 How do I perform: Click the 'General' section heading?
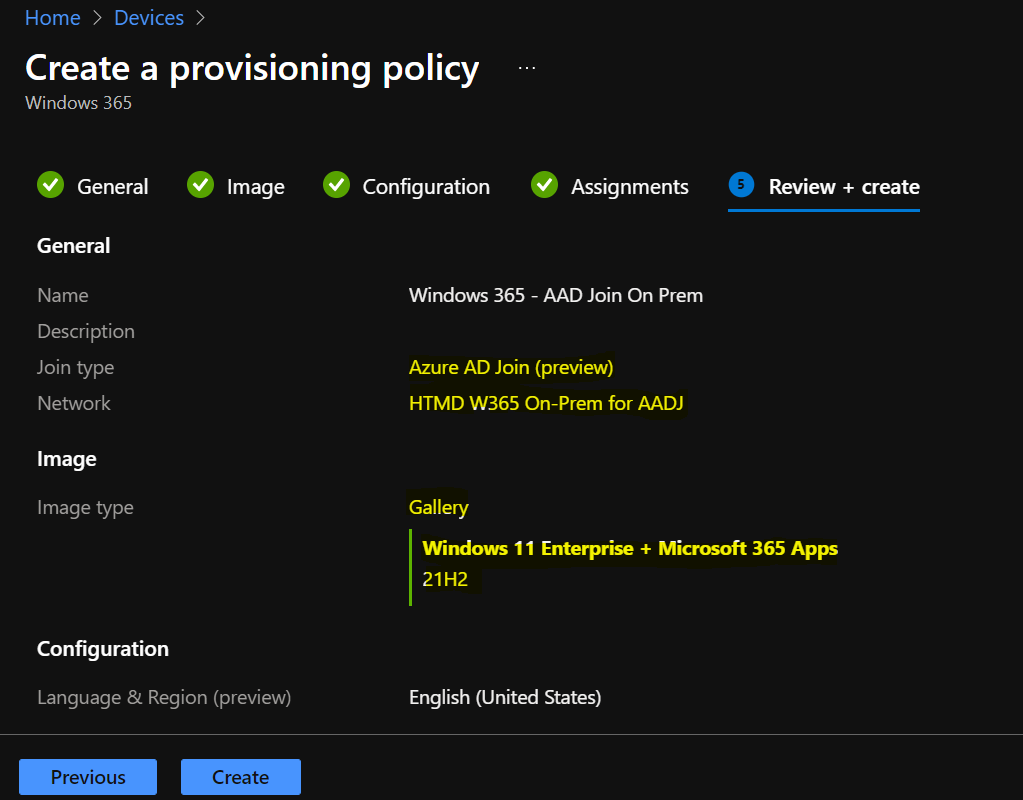tap(74, 245)
